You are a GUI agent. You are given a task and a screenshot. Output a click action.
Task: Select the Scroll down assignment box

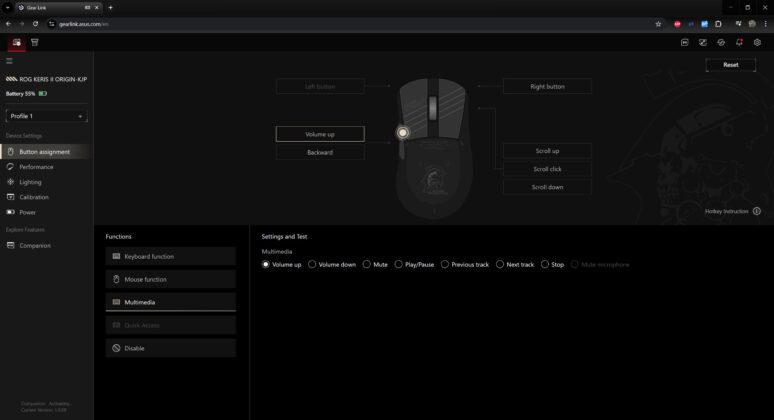tap(547, 187)
